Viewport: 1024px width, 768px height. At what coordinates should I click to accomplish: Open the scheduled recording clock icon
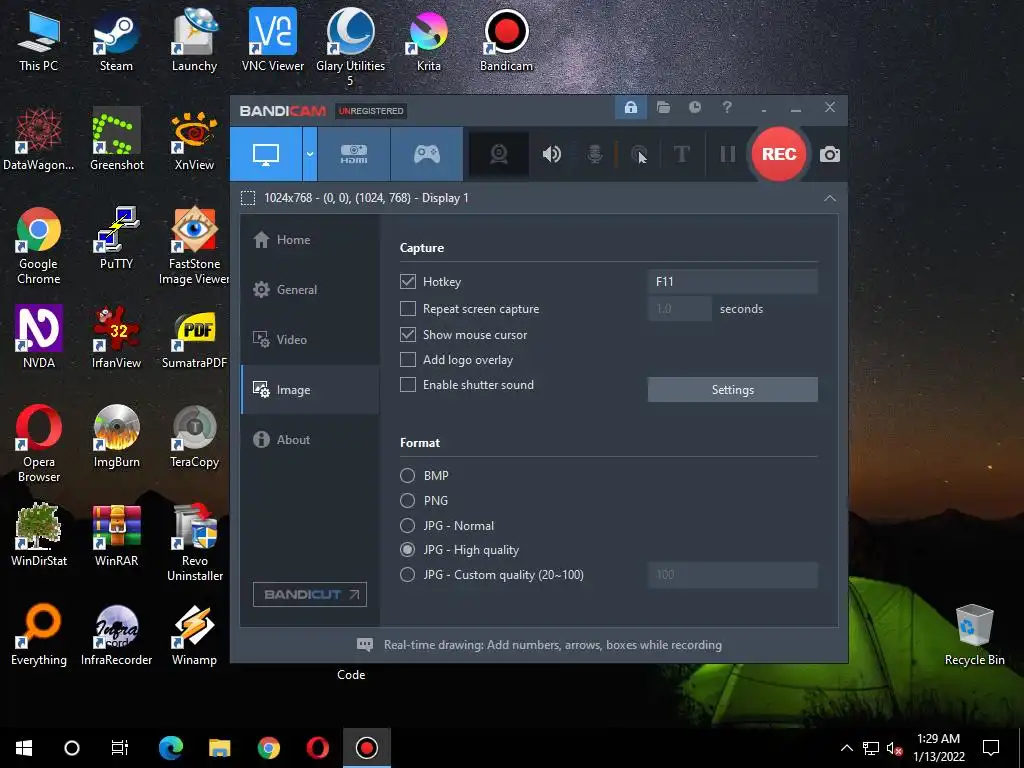[x=695, y=108]
